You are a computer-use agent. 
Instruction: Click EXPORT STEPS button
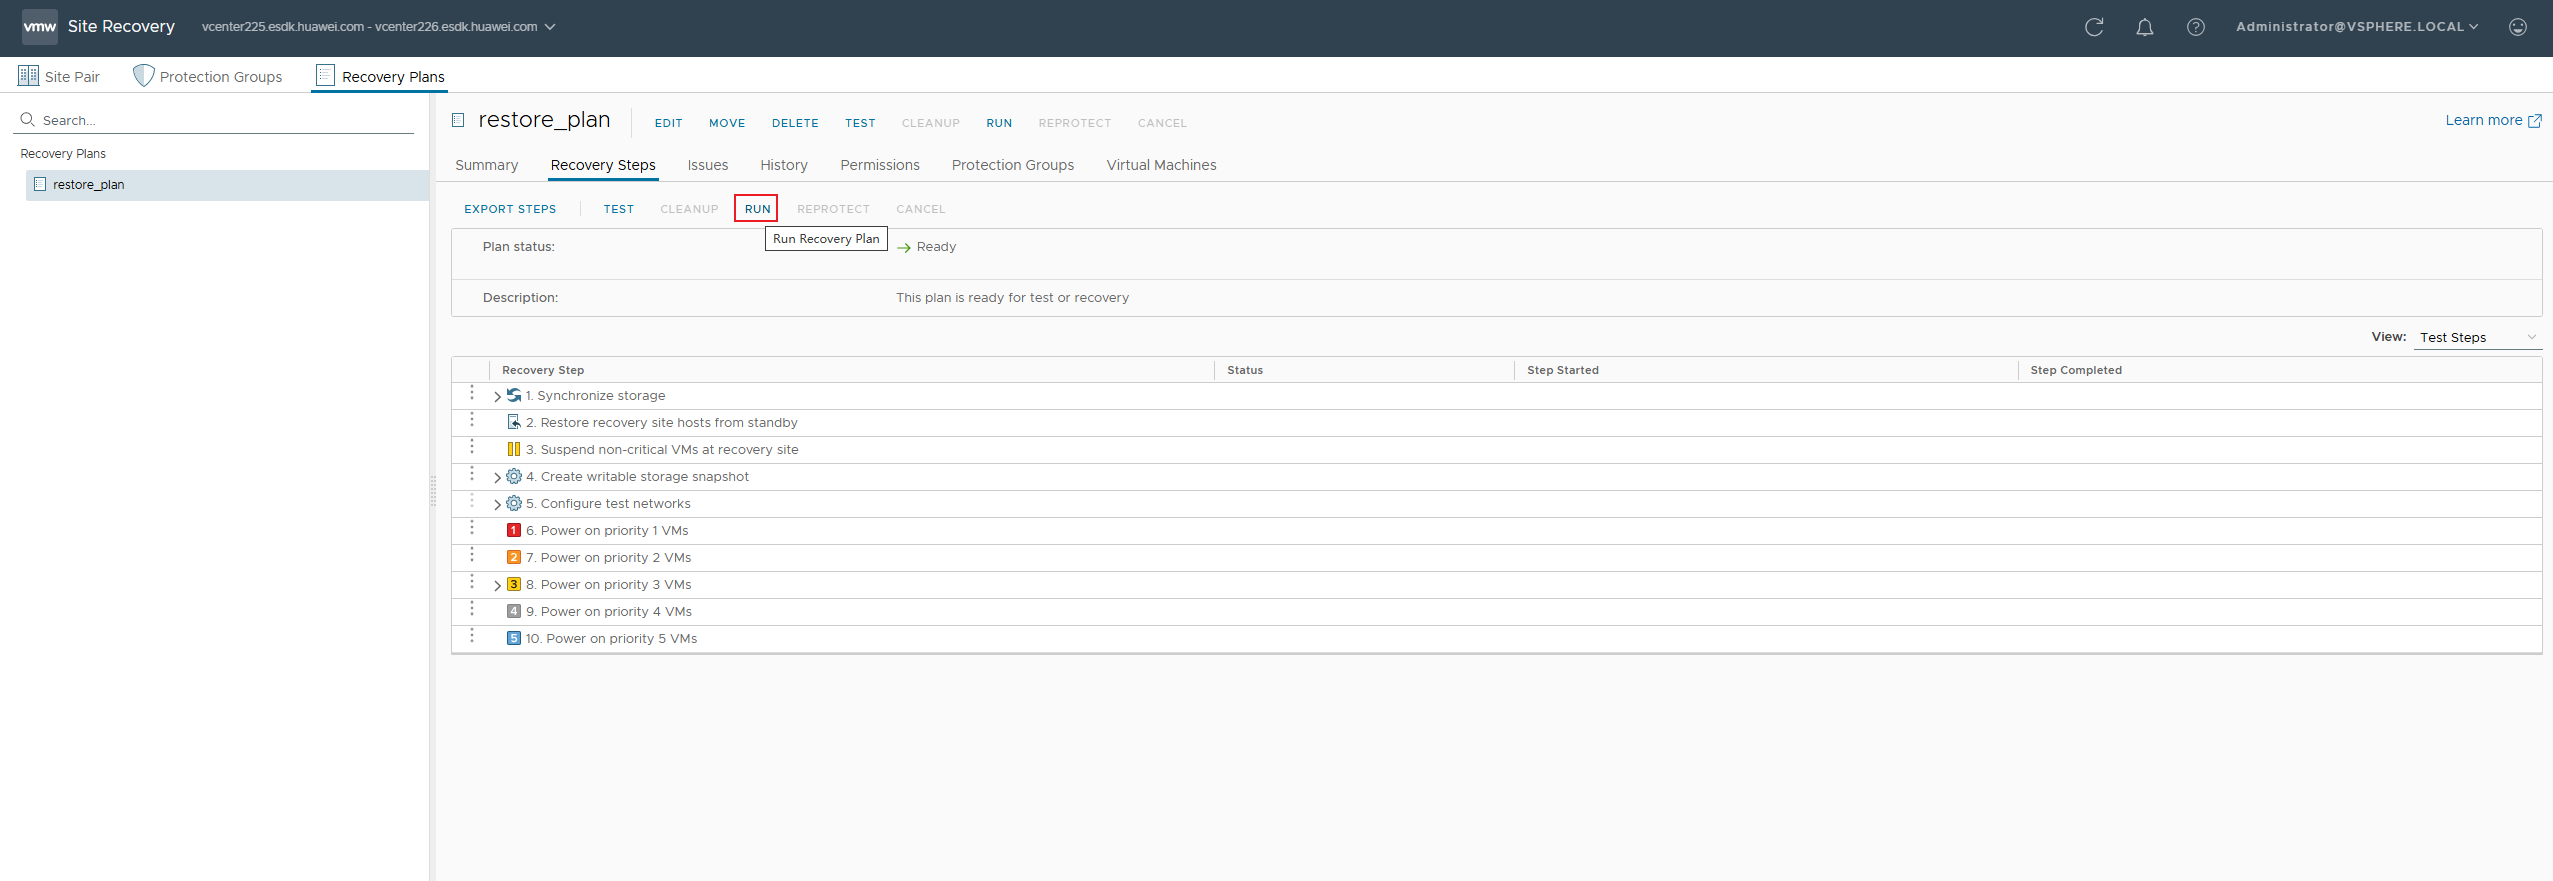[510, 209]
